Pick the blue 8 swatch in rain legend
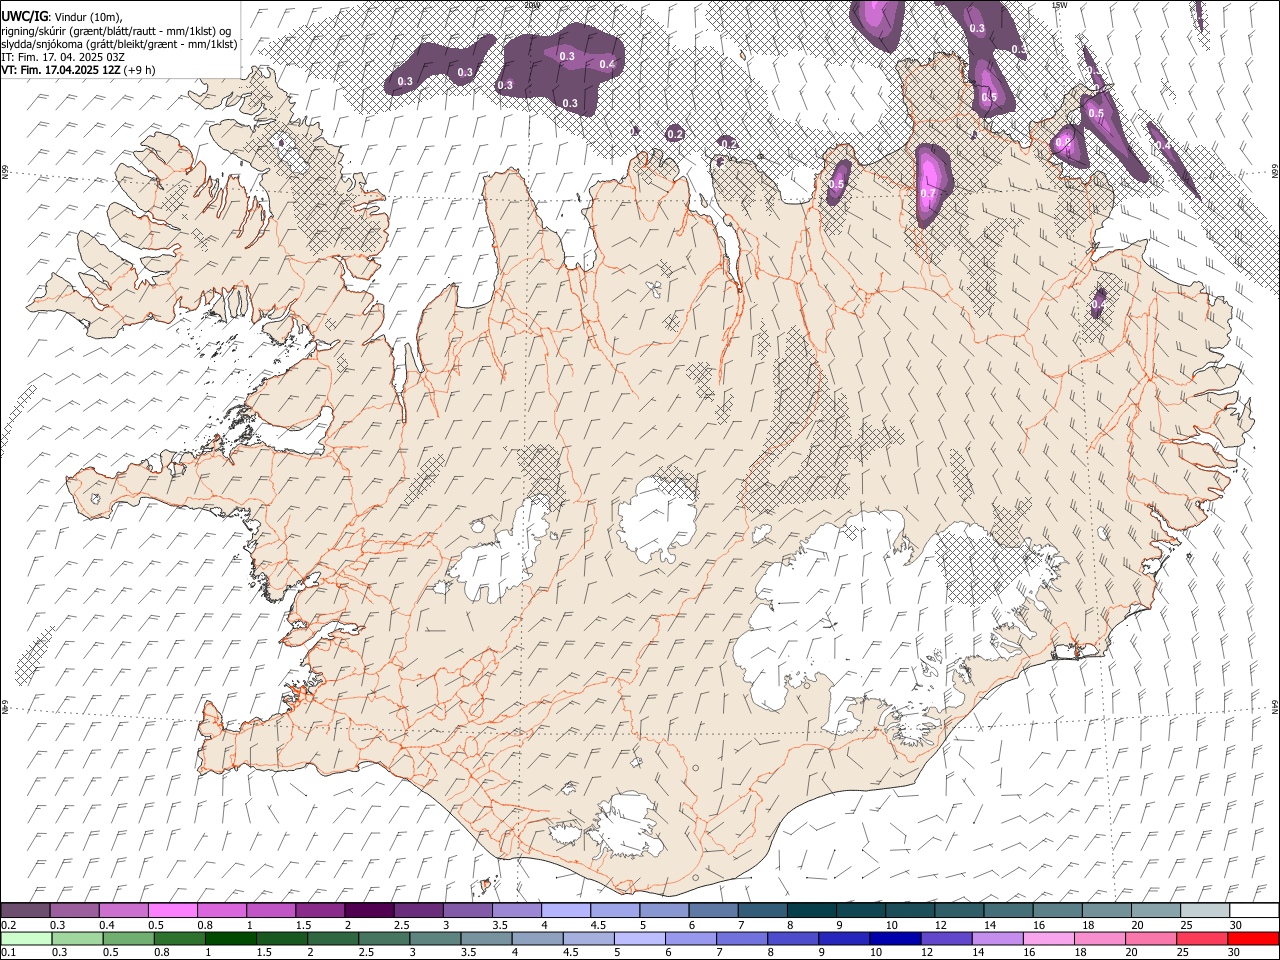The width and height of the screenshot is (1280, 960). coord(791,938)
